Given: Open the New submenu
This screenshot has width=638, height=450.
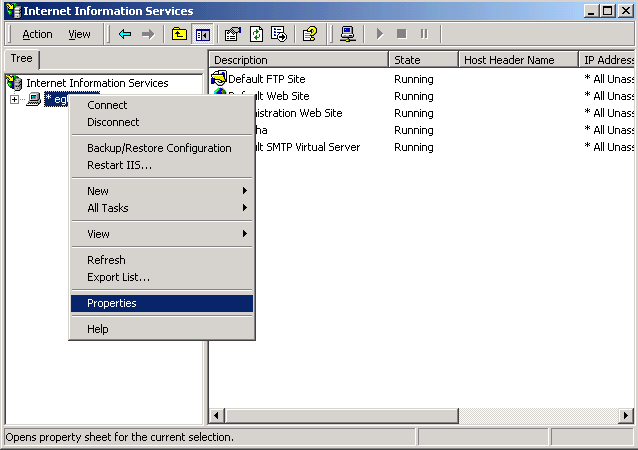Looking at the screenshot, I should click(162, 191).
